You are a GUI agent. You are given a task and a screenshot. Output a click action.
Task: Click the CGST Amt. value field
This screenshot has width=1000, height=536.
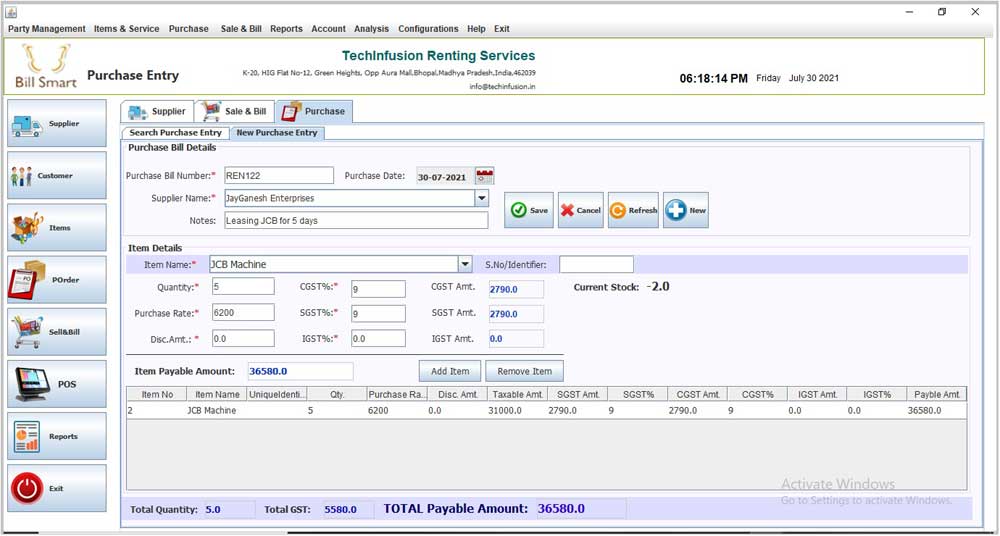(516, 289)
